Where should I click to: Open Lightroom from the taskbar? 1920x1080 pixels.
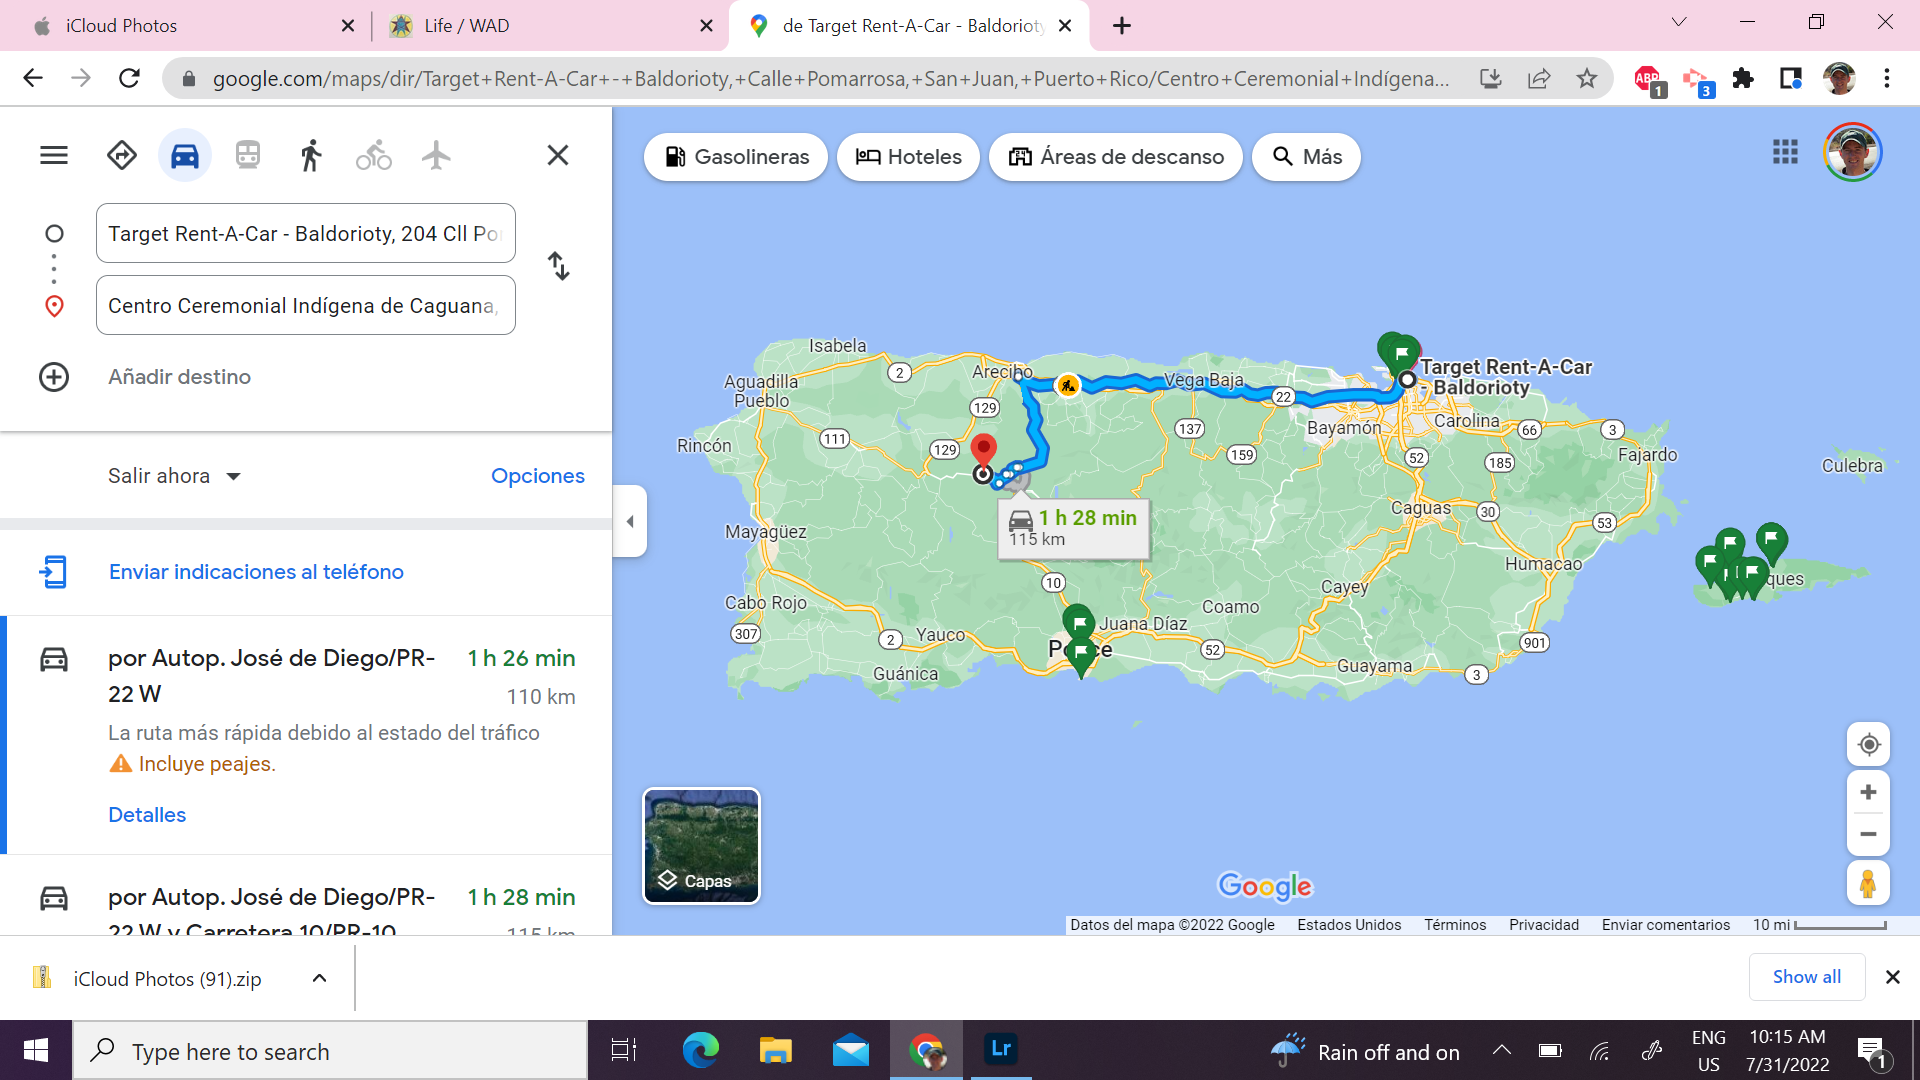1000,1049
